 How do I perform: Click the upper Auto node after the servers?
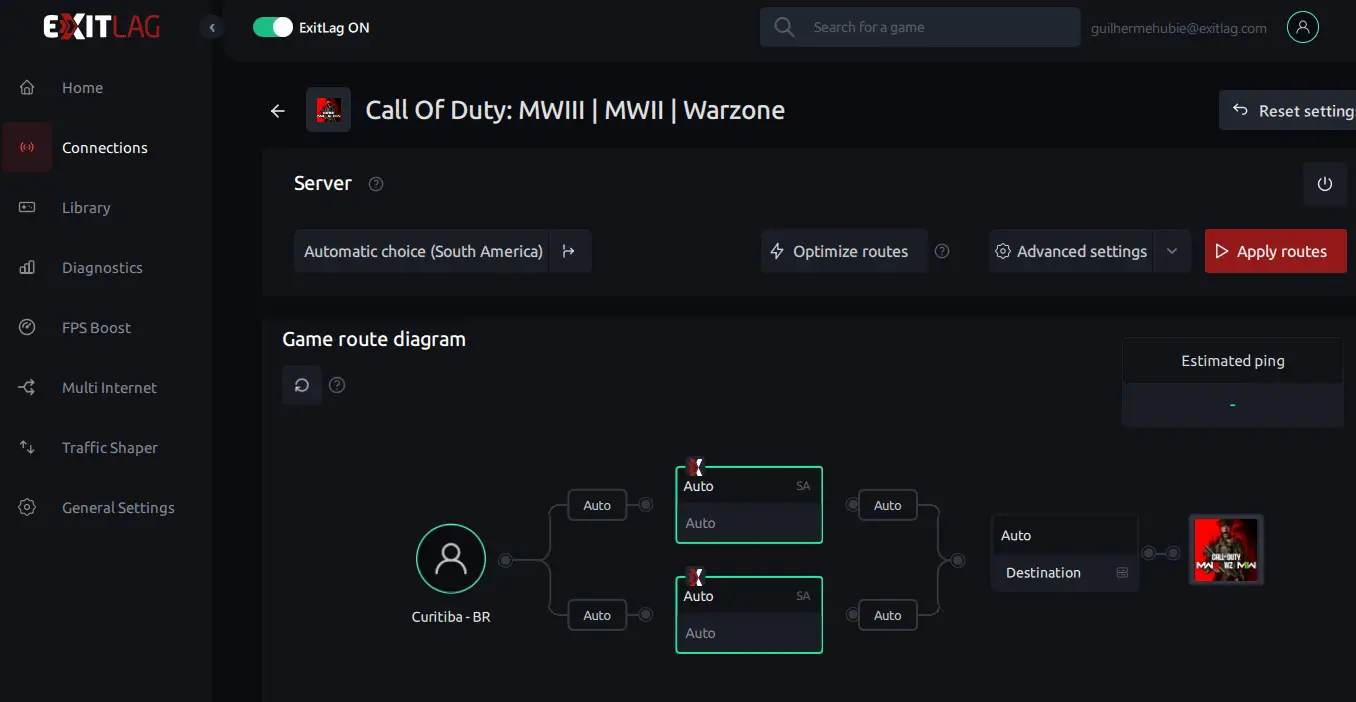[888, 505]
